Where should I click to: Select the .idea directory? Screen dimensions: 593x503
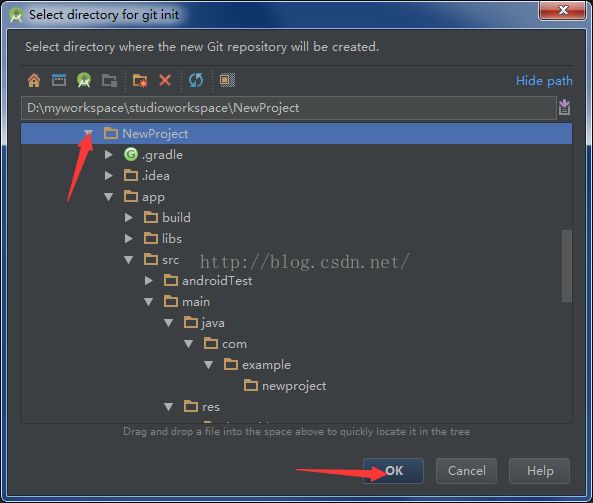pos(155,176)
